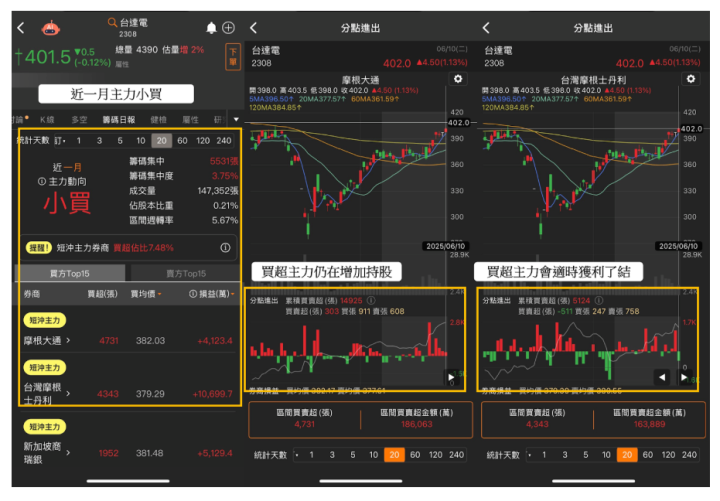Open the 健檢 tab
Screen dimensions: 720x501
[x=158, y=120]
